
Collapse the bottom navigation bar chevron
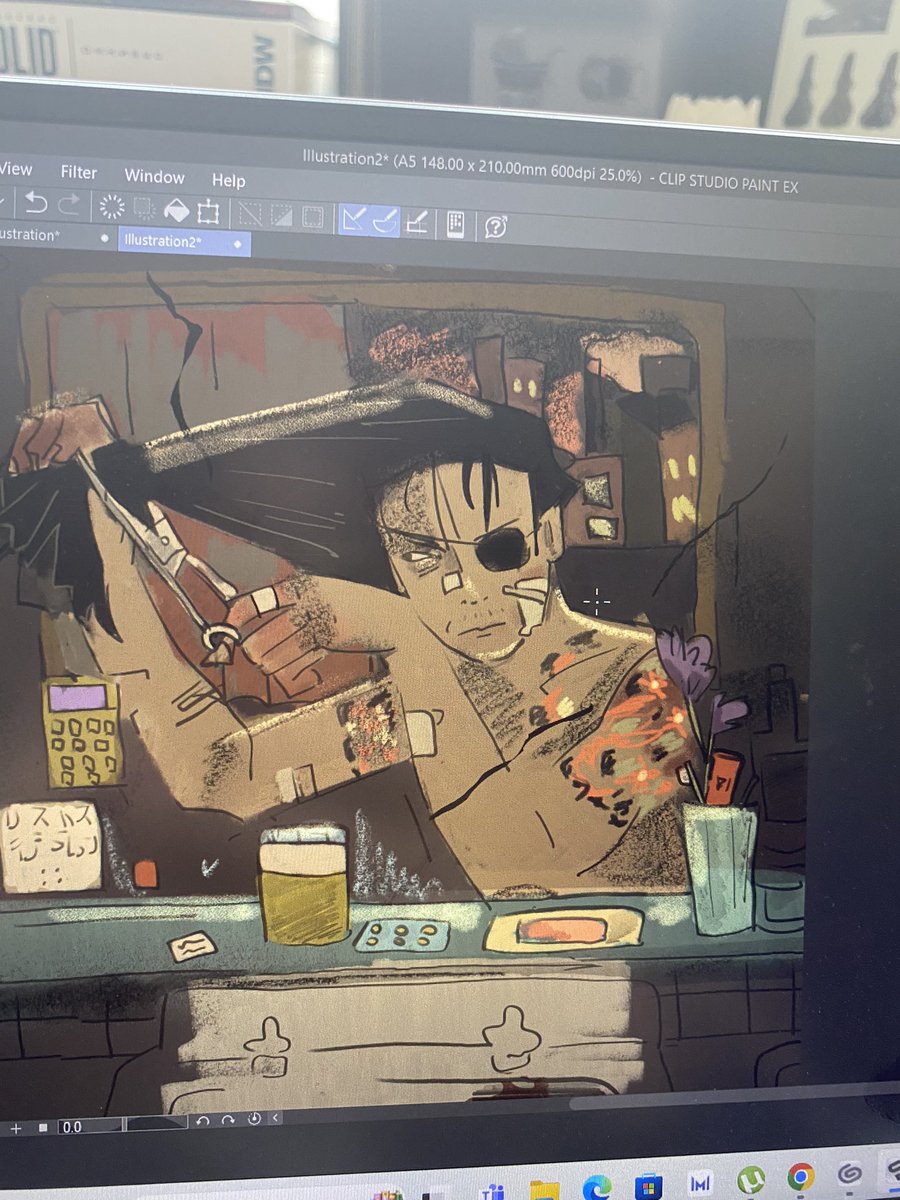(x=276, y=1118)
